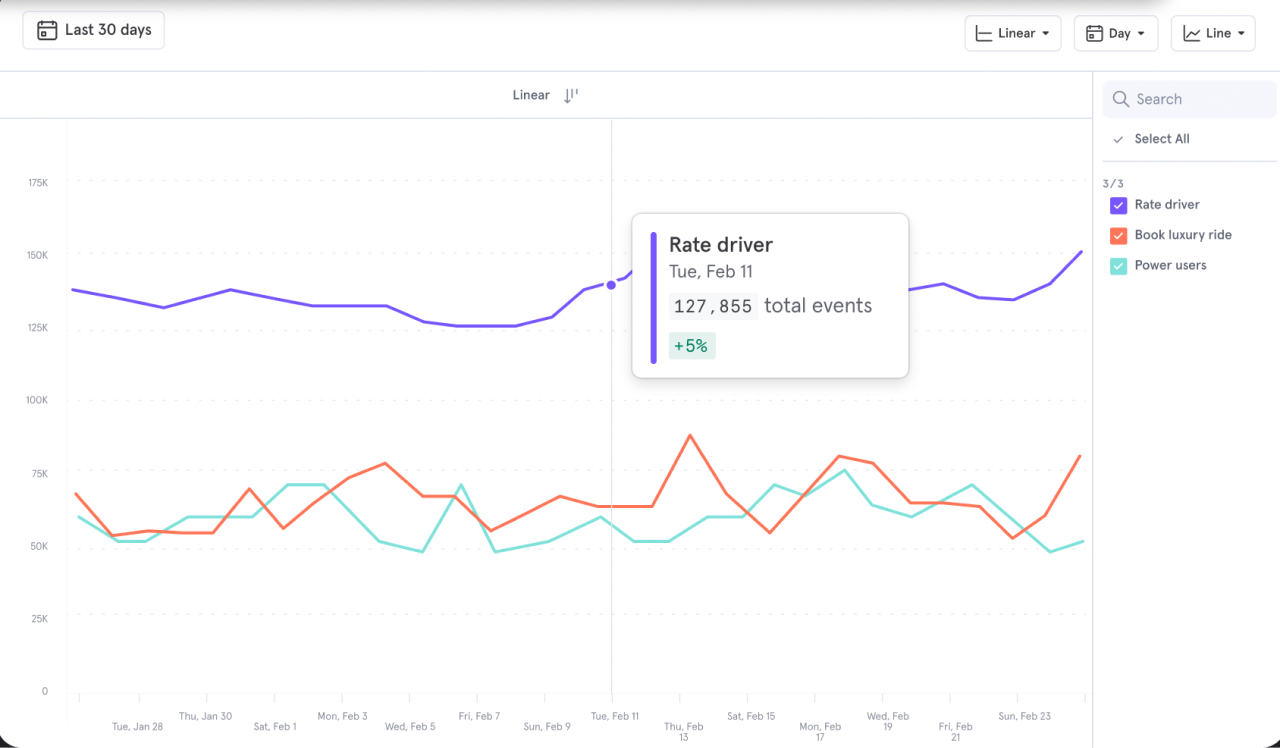1280x748 pixels.
Task: Click the Last 30 days button
Action: pos(93,30)
